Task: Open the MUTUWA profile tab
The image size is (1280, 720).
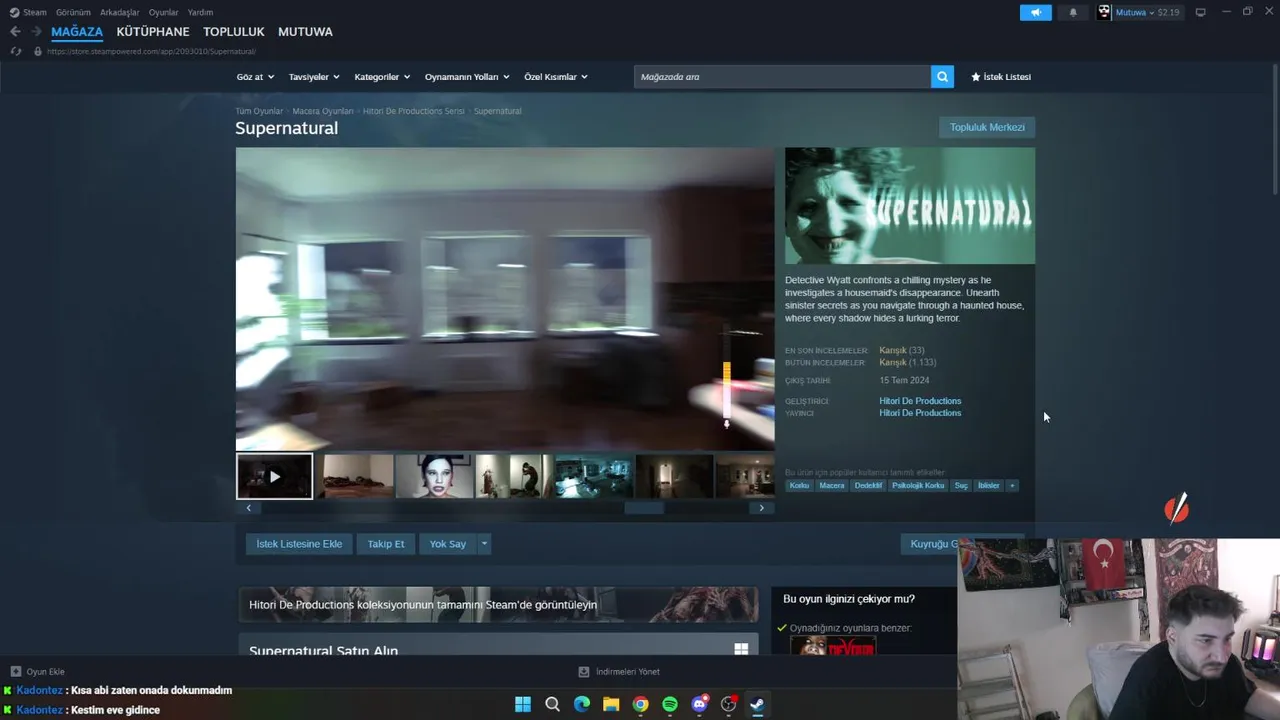Action: tap(305, 32)
